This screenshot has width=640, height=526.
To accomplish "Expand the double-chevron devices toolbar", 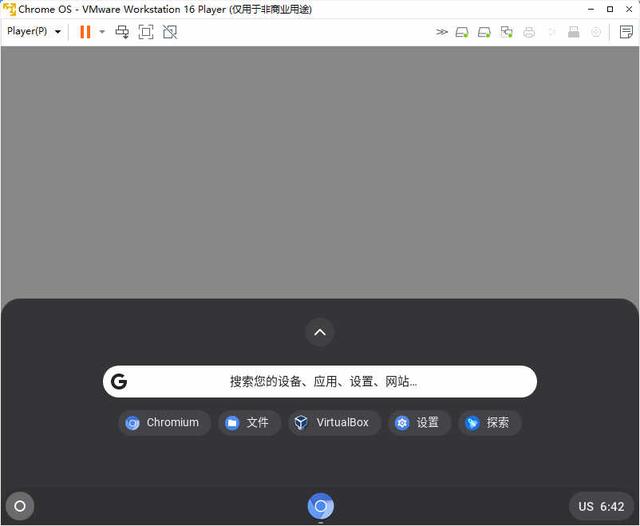I will [442, 32].
